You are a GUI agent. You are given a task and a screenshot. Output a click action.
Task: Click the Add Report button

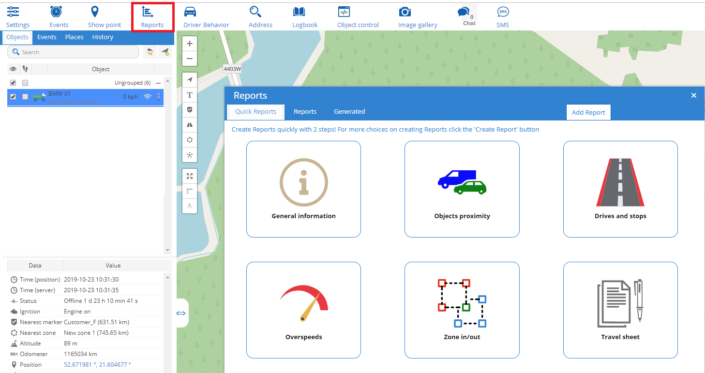[588, 112]
